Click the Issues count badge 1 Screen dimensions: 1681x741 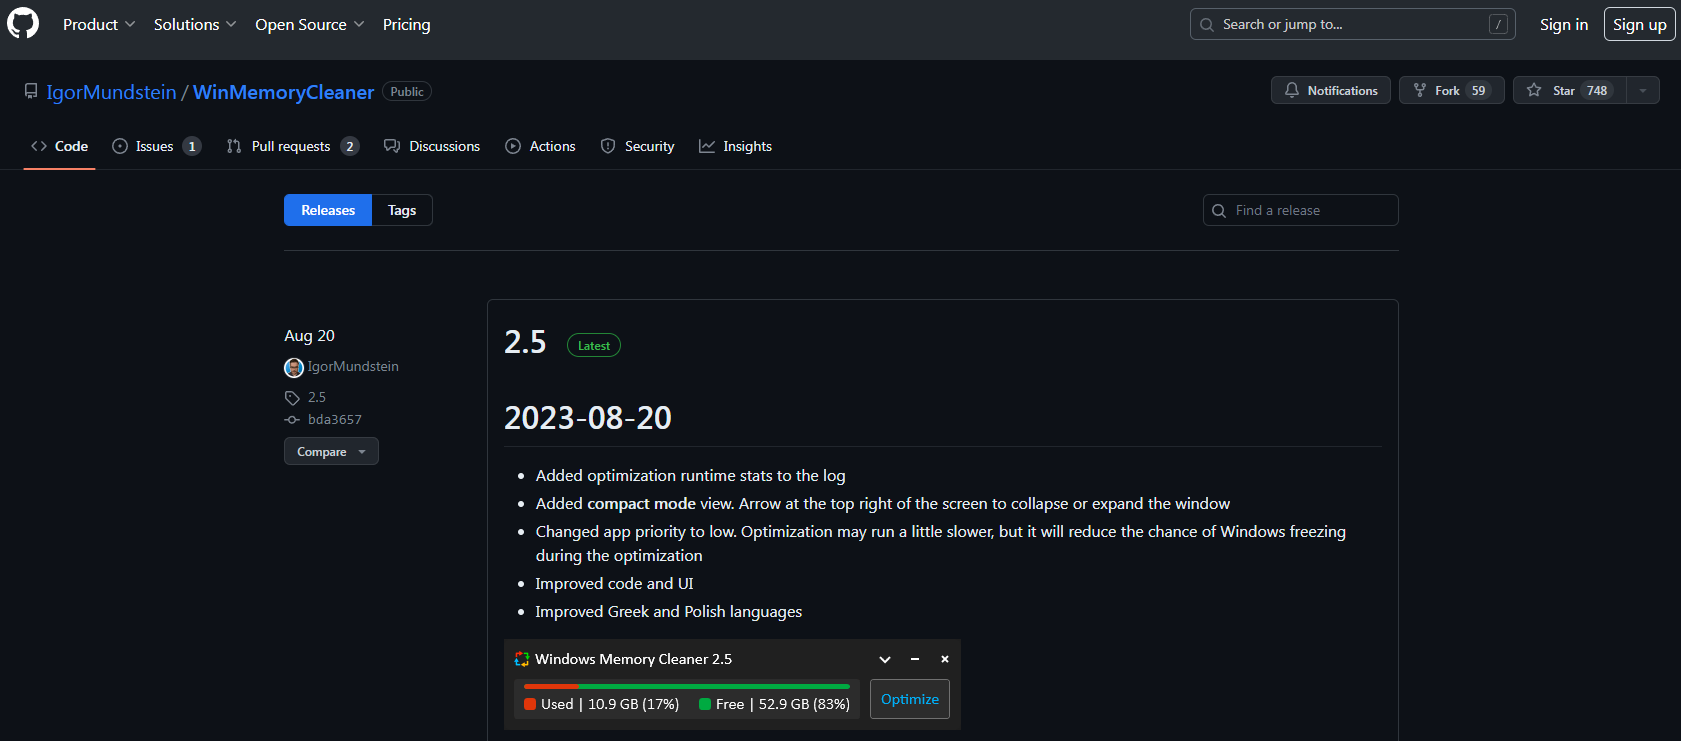coord(192,146)
